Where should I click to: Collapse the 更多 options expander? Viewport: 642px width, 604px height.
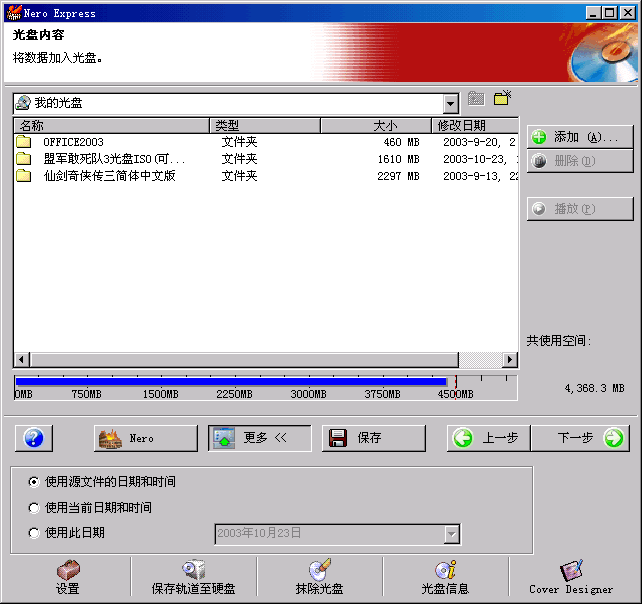pyautogui.click(x=260, y=438)
